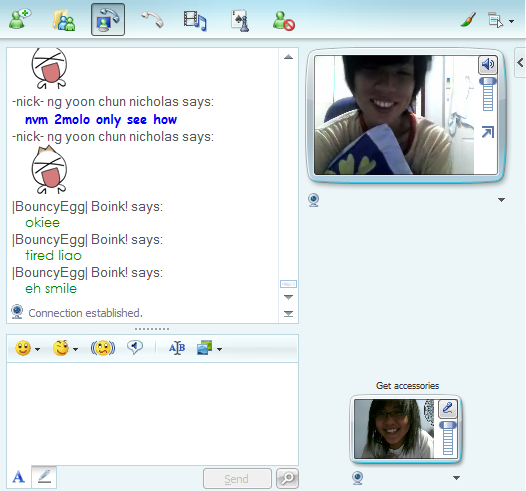526x491 pixels.
Task: Click the phone call handset icon
Action: coord(152,19)
